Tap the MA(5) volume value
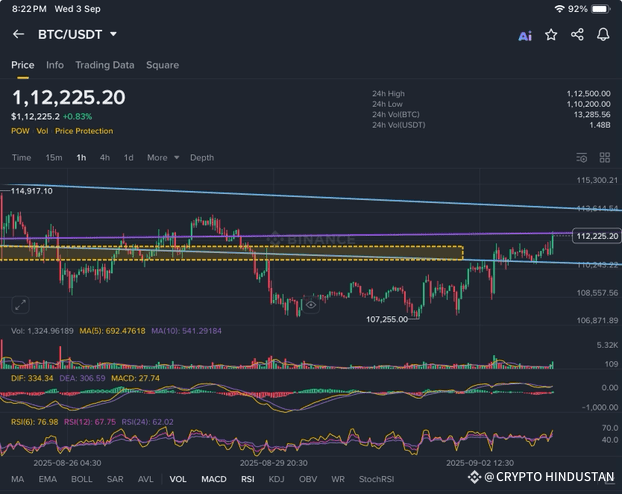This screenshot has width=622, height=494. click(x=112, y=331)
